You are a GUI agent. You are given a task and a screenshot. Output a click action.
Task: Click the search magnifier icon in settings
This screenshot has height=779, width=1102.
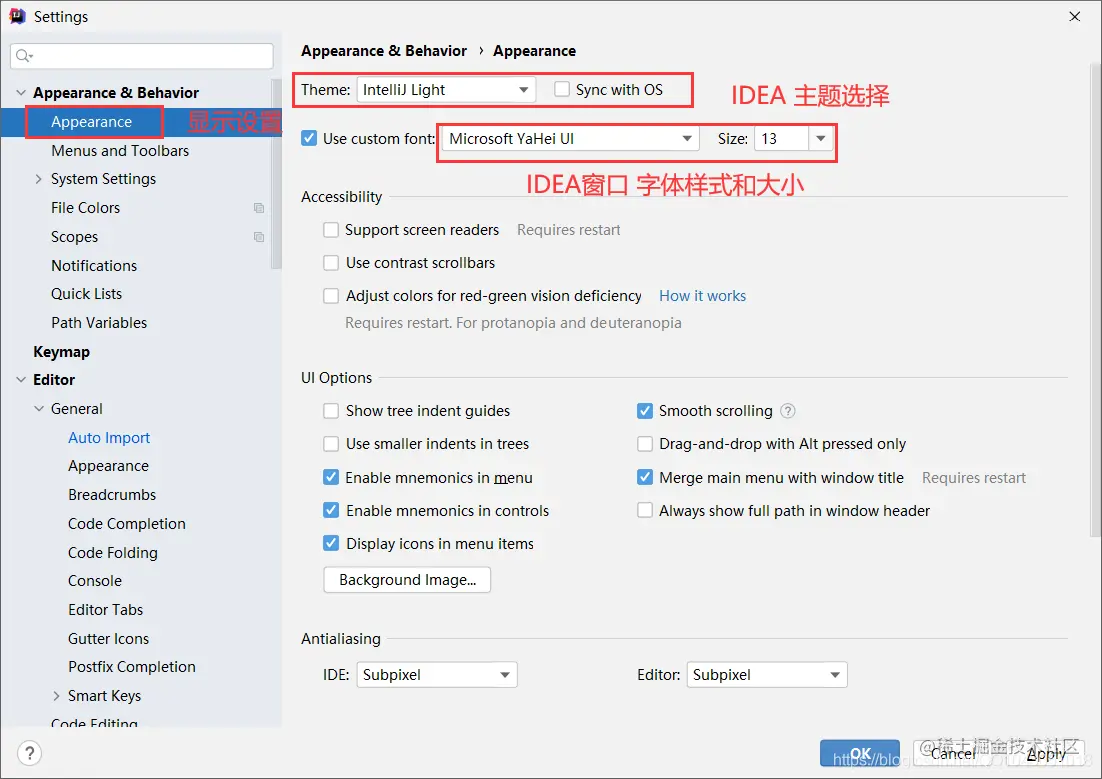(24, 56)
